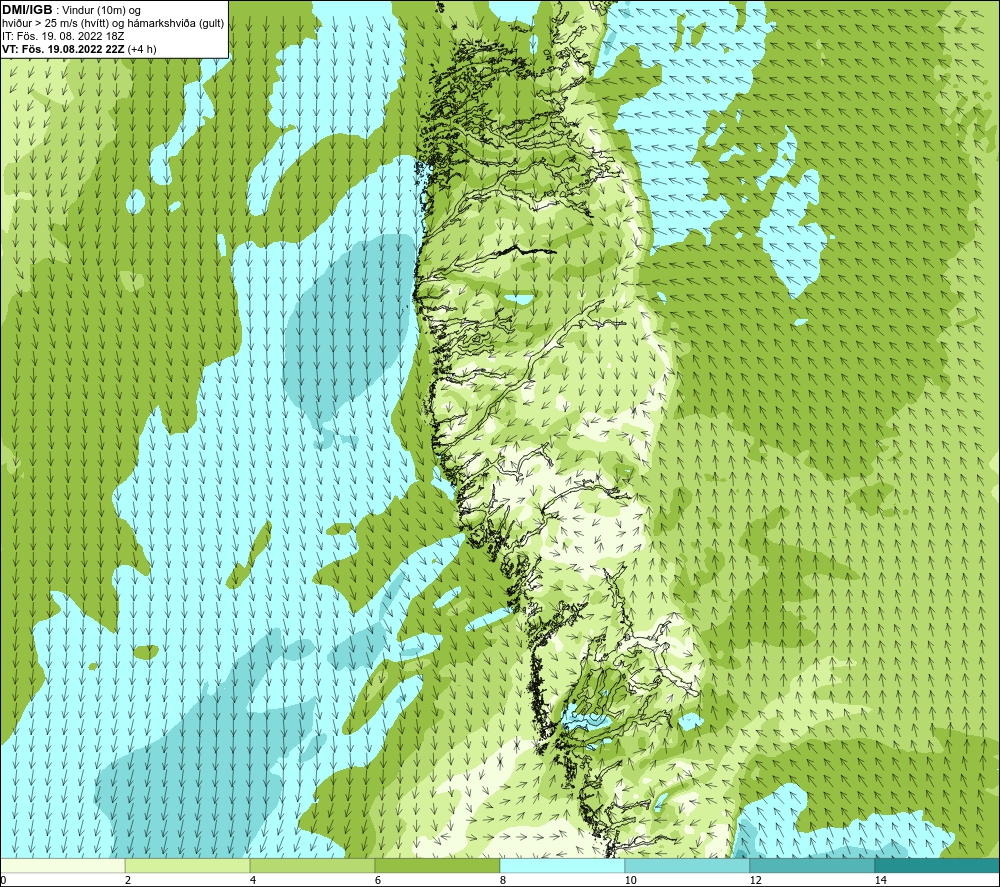Click the darkest teal legend swatch above 14
The width and height of the screenshot is (1000, 887).
click(x=938, y=866)
